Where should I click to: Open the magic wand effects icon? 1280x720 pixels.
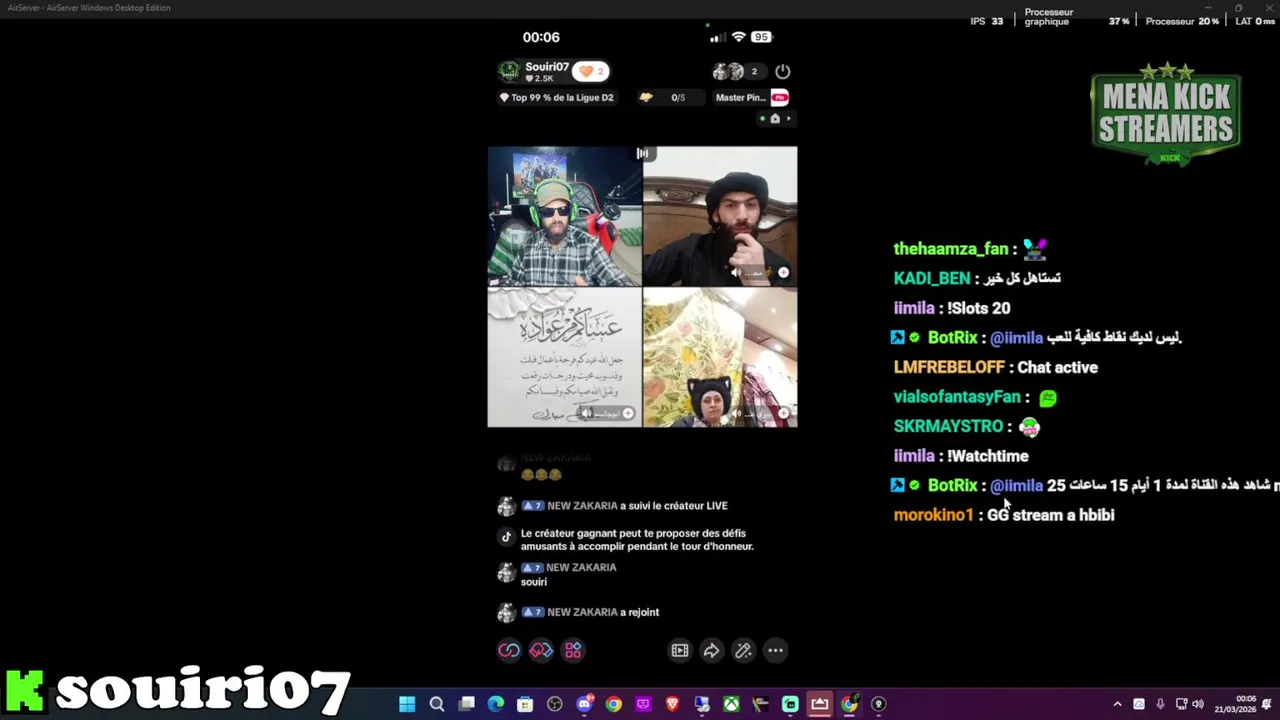pyautogui.click(x=743, y=651)
